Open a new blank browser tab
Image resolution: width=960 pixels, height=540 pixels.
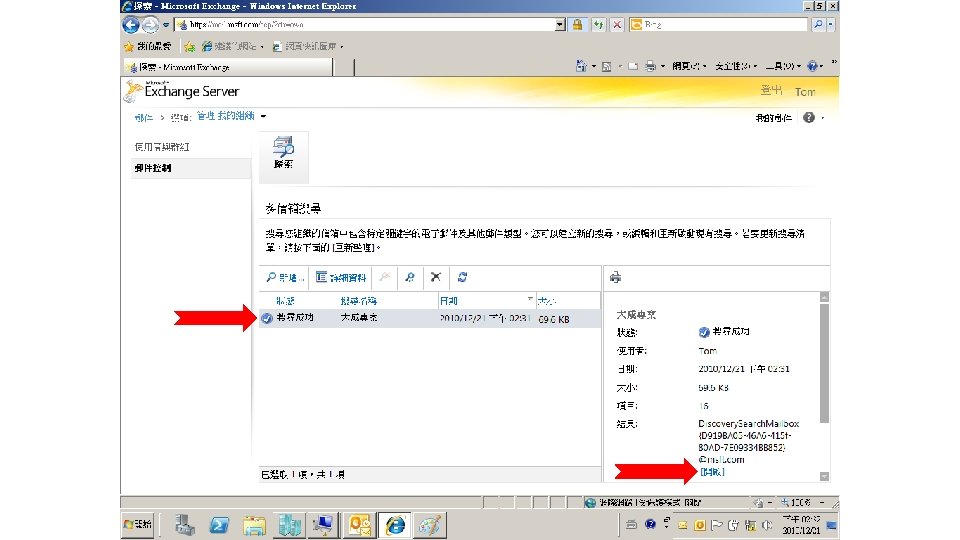pyautogui.click(x=345, y=67)
